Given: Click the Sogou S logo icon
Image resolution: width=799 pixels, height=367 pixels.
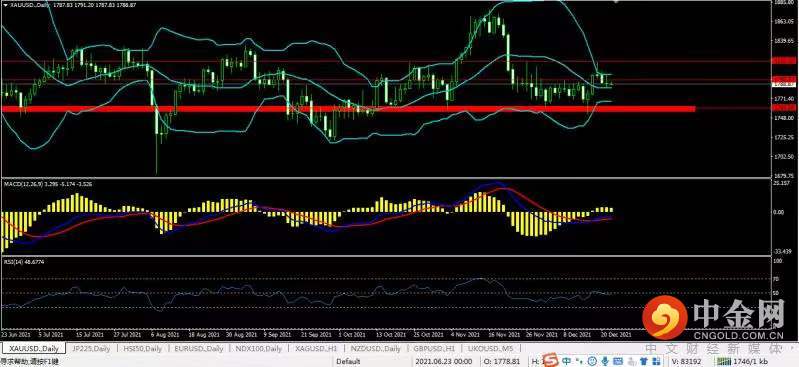Looking at the screenshot, I should [x=551, y=360].
